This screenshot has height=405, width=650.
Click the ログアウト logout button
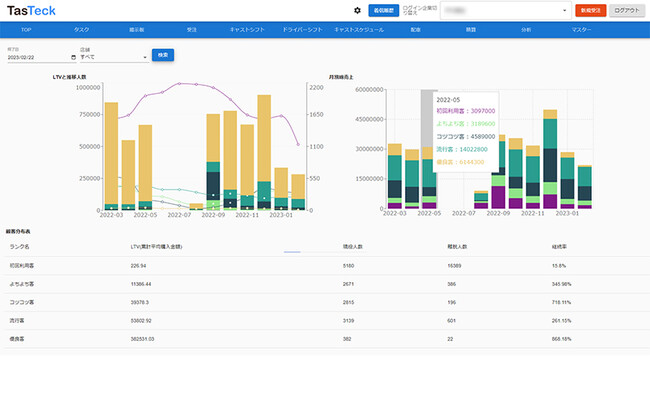625,10
